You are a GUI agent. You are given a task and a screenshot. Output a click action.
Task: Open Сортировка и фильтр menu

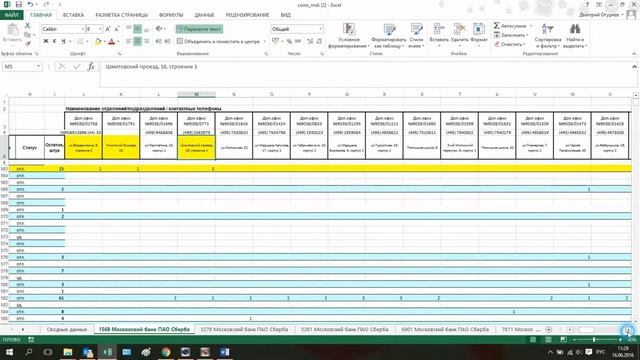tap(547, 36)
